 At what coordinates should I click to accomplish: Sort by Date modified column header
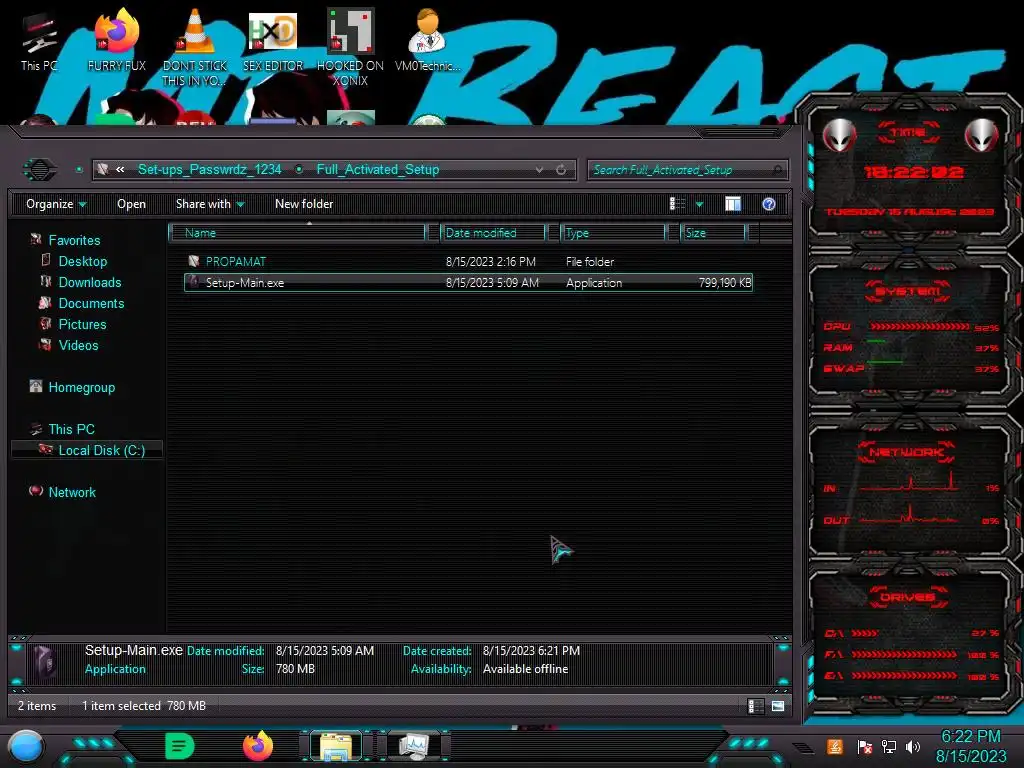(493, 233)
